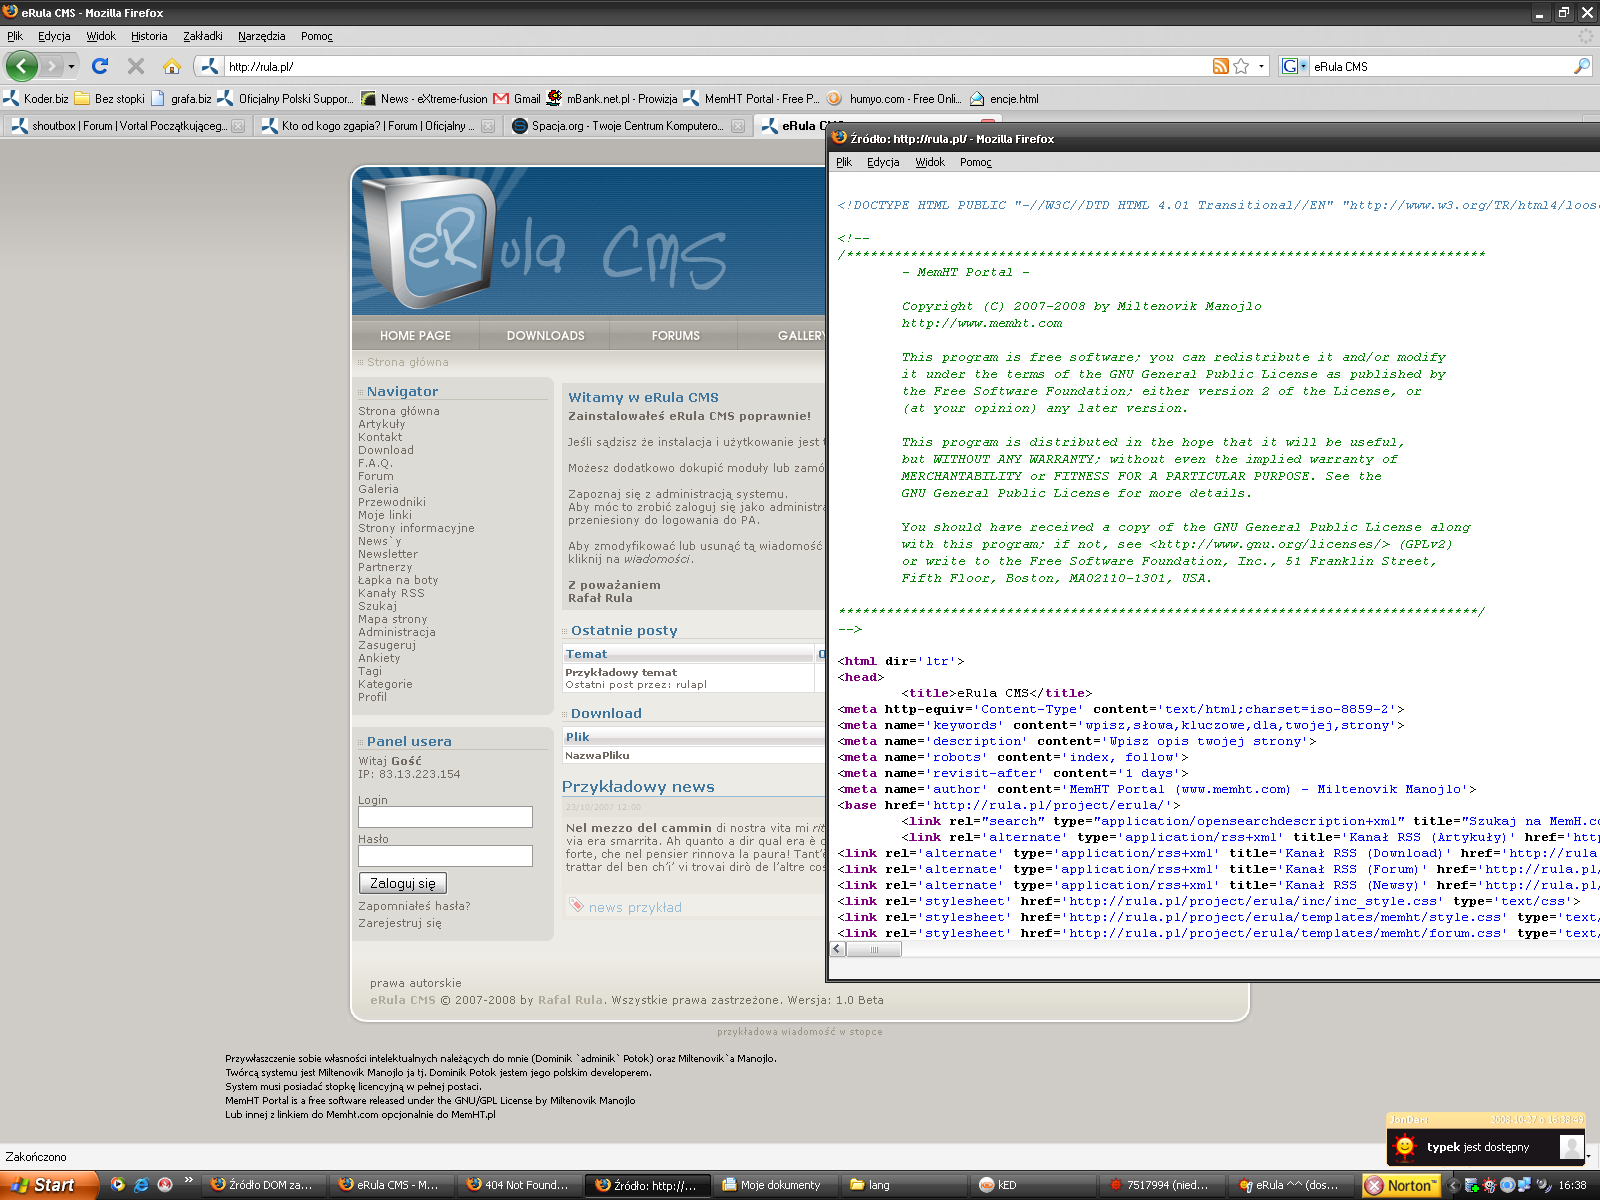Open the Widok menu in the source window
This screenshot has width=1600, height=1200.
[x=930, y=162]
